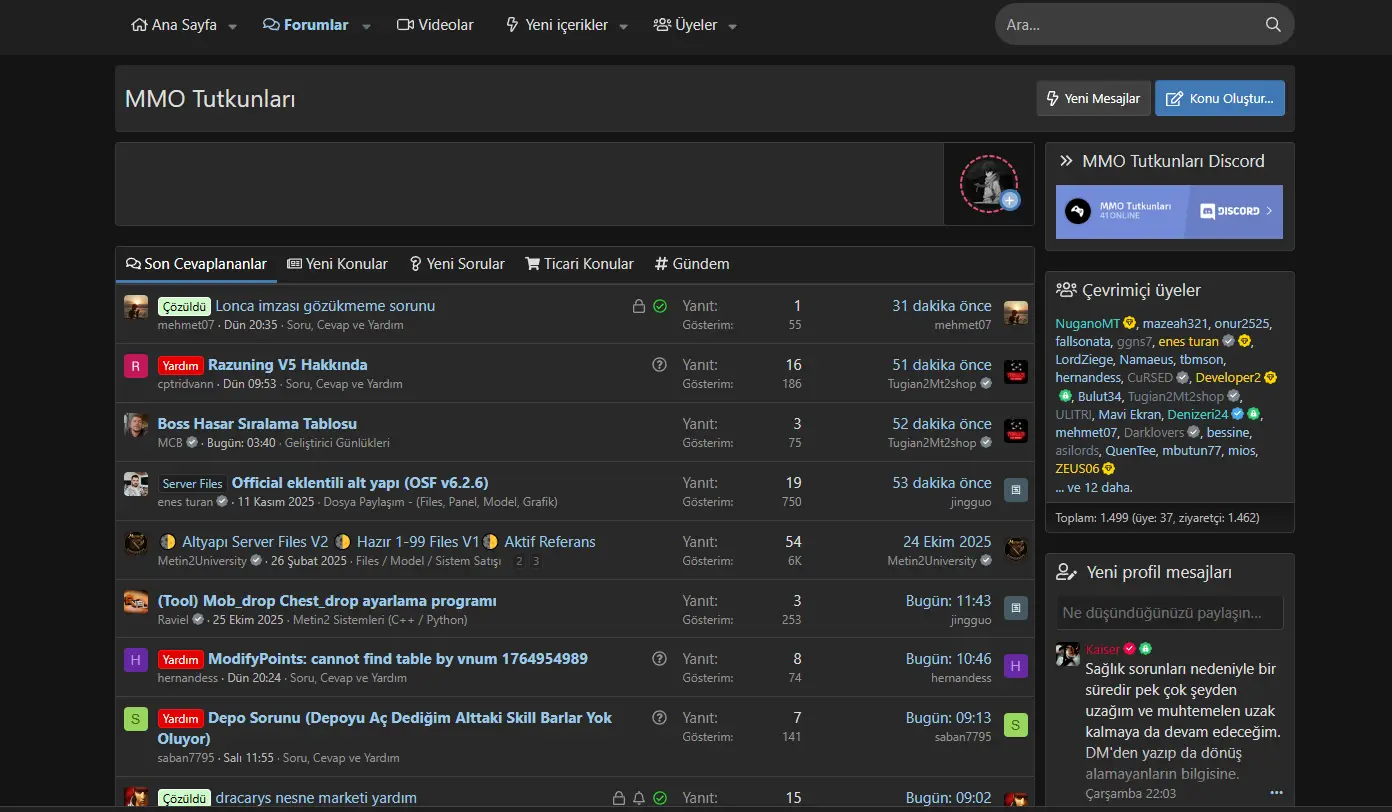Open the Gündem tab
Image resolution: width=1392 pixels, height=812 pixels.
pyautogui.click(x=692, y=264)
